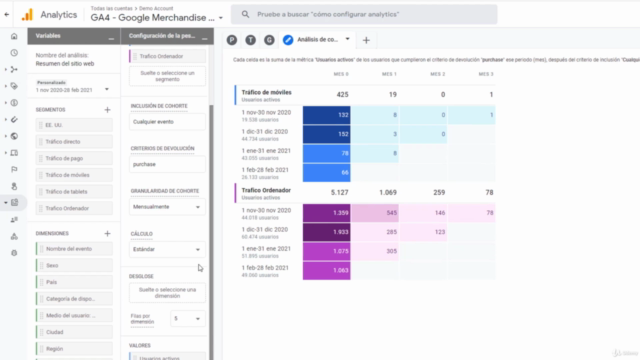640x360 pixels.
Task: Click the segment drop zone 'Suelte o seleccione un segmento'
Action: pyautogui.click(x=167, y=76)
